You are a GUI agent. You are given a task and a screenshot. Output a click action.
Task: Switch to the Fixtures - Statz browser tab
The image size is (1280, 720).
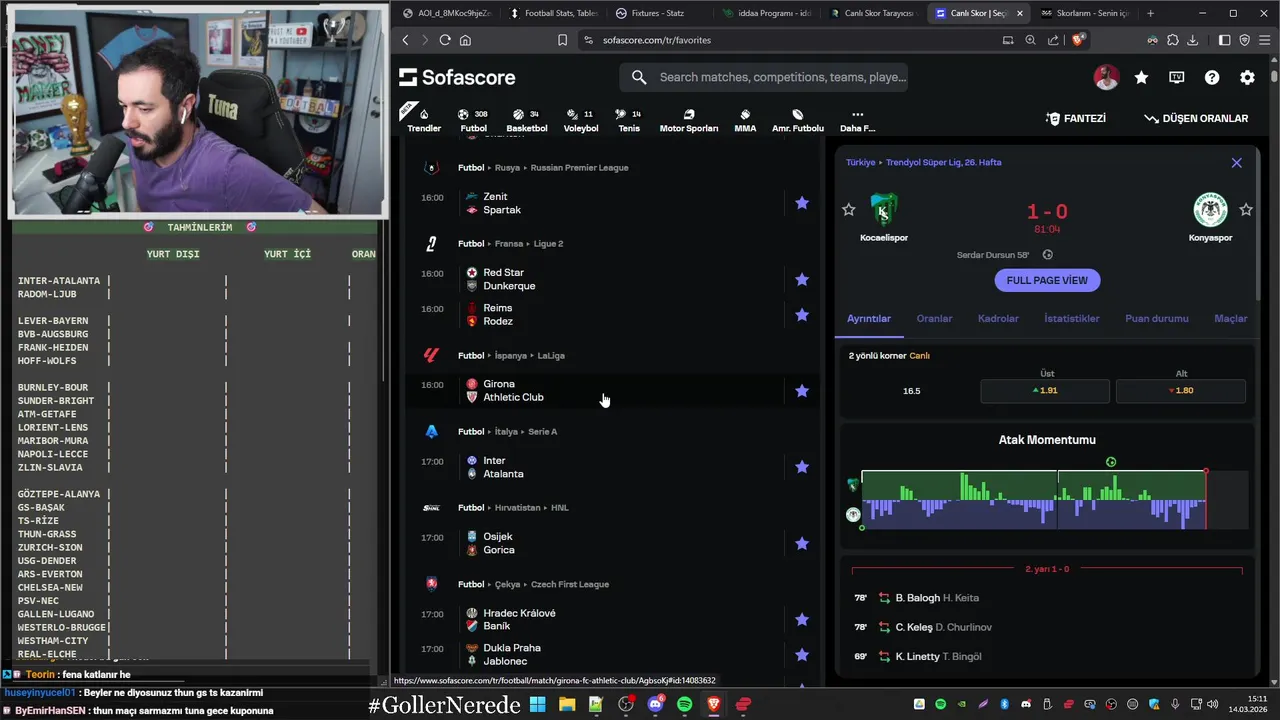658,13
